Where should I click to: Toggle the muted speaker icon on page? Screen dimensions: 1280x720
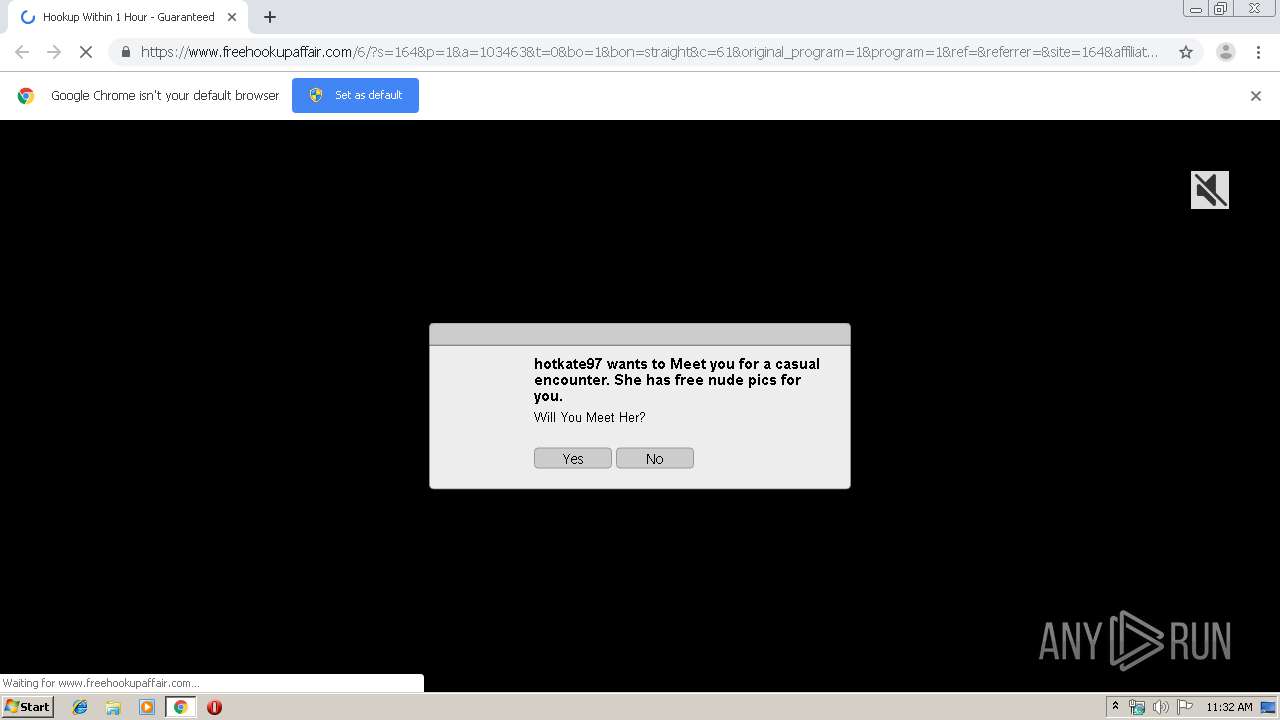(1210, 190)
